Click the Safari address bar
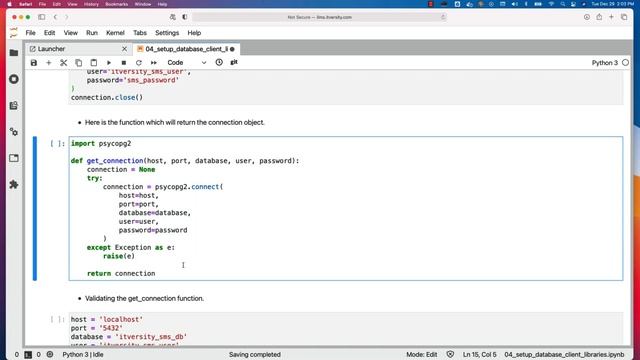This screenshot has height=360, width=640. coord(319,17)
